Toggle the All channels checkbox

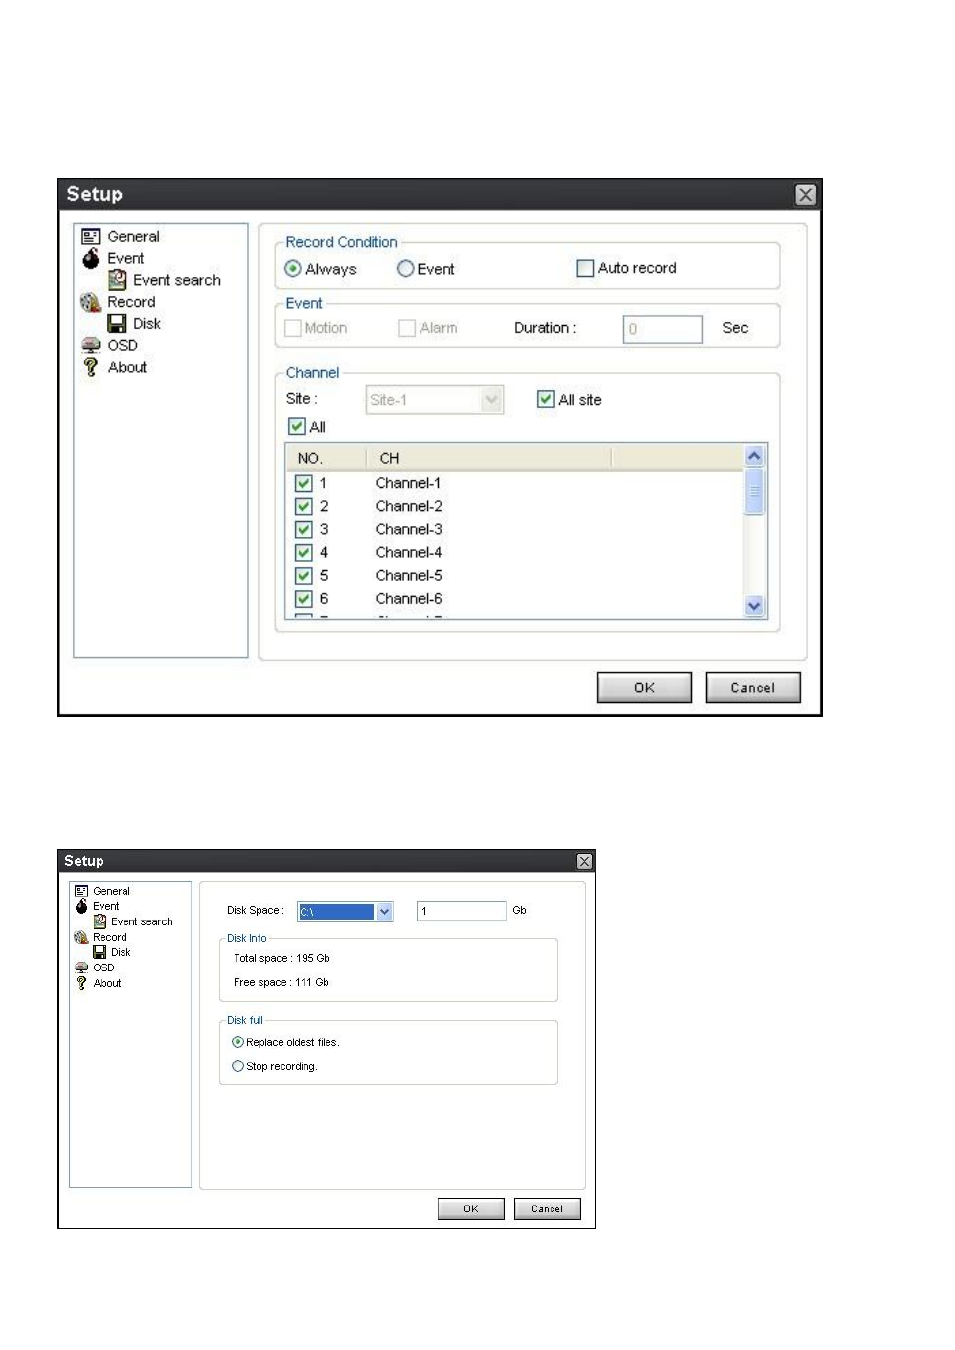click(x=297, y=426)
